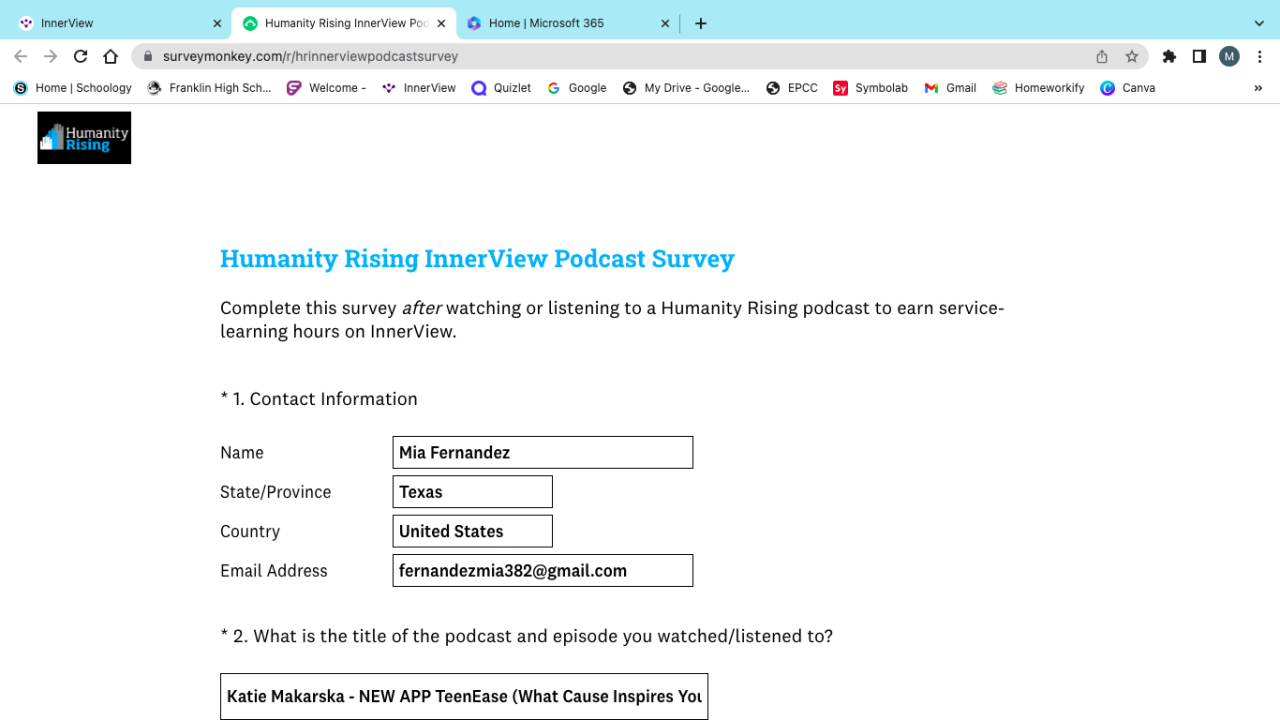
Task: Click the Humanity Rising logo
Action: pyautogui.click(x=84, y=138)
